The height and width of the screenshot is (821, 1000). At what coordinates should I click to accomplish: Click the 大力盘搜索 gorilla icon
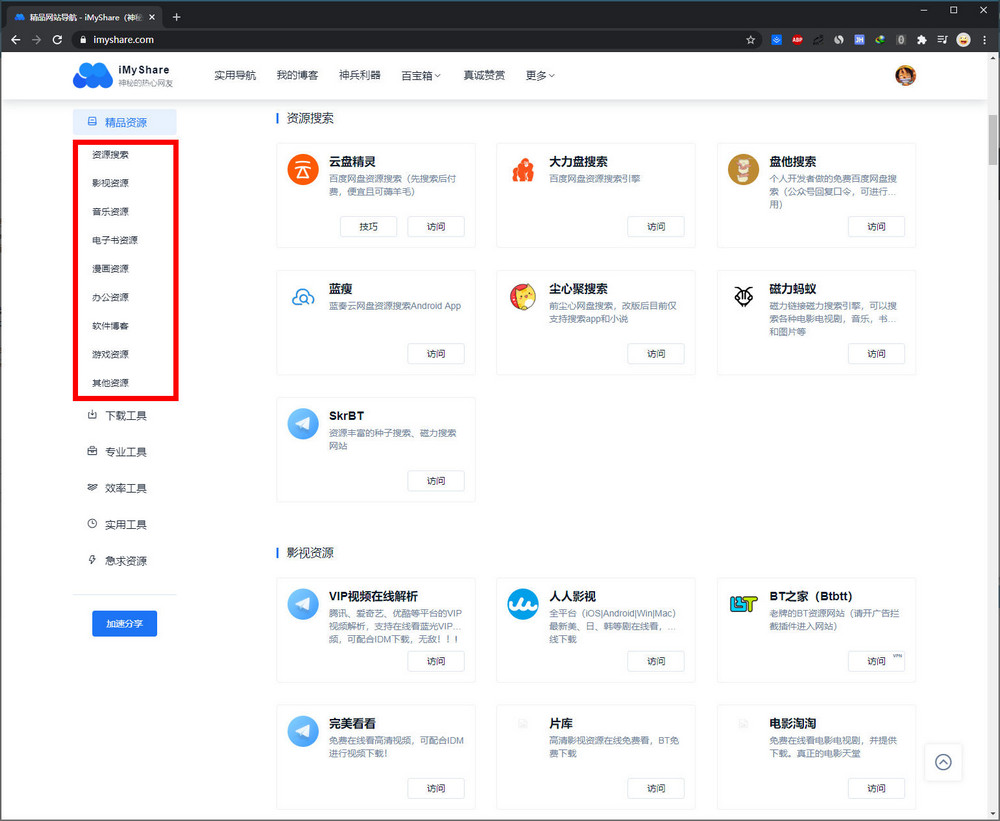click(x=523, y=170)
